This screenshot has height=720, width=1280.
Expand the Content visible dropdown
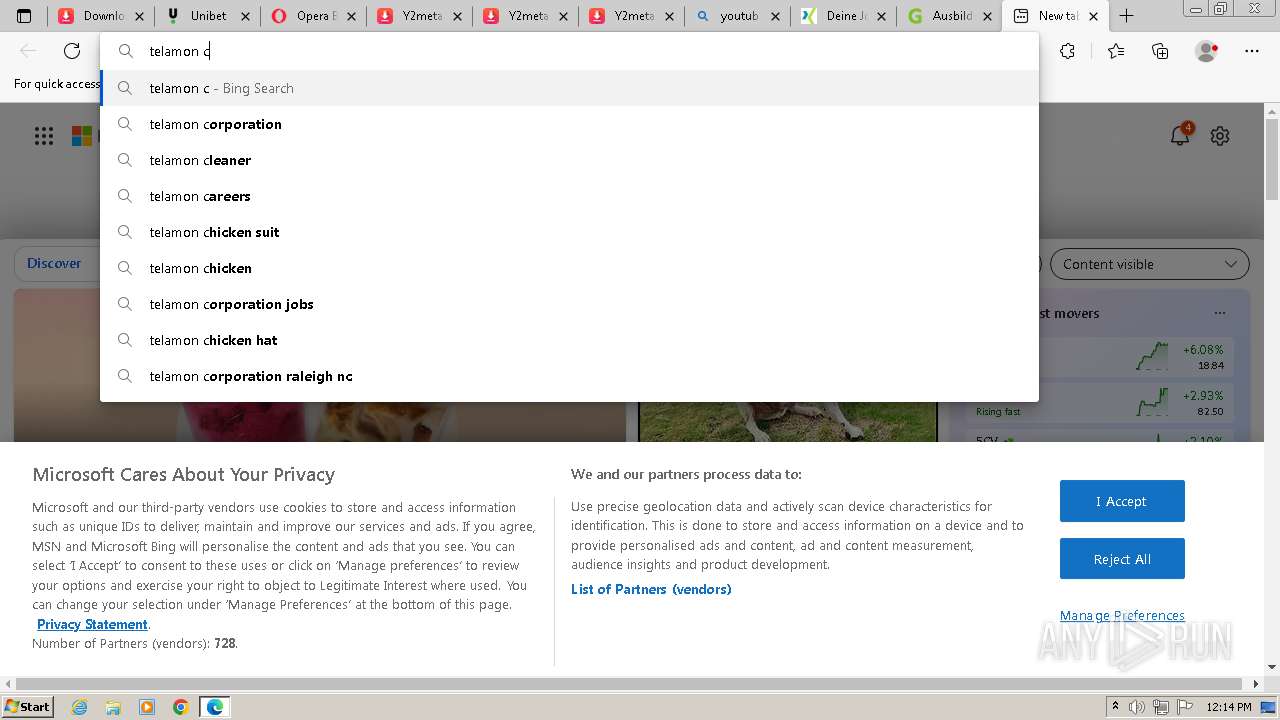click(x=1149, y=264)
